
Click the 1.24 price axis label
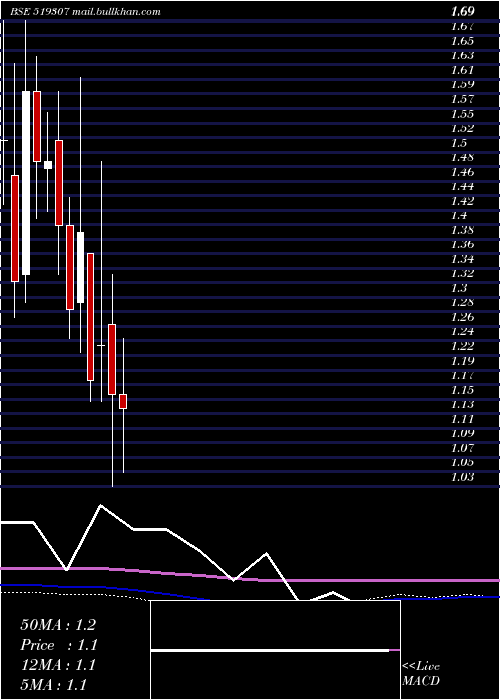462,331
